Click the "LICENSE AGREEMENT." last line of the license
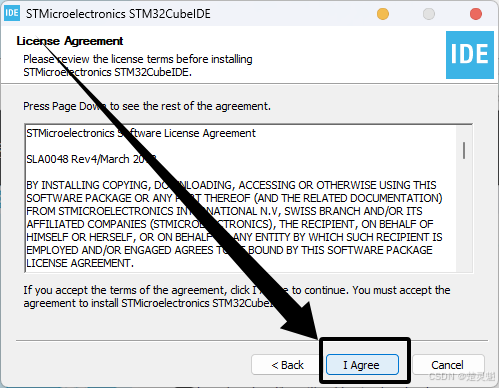The width and height of the screenshot is (499, 388). click(x=80, y=263)
